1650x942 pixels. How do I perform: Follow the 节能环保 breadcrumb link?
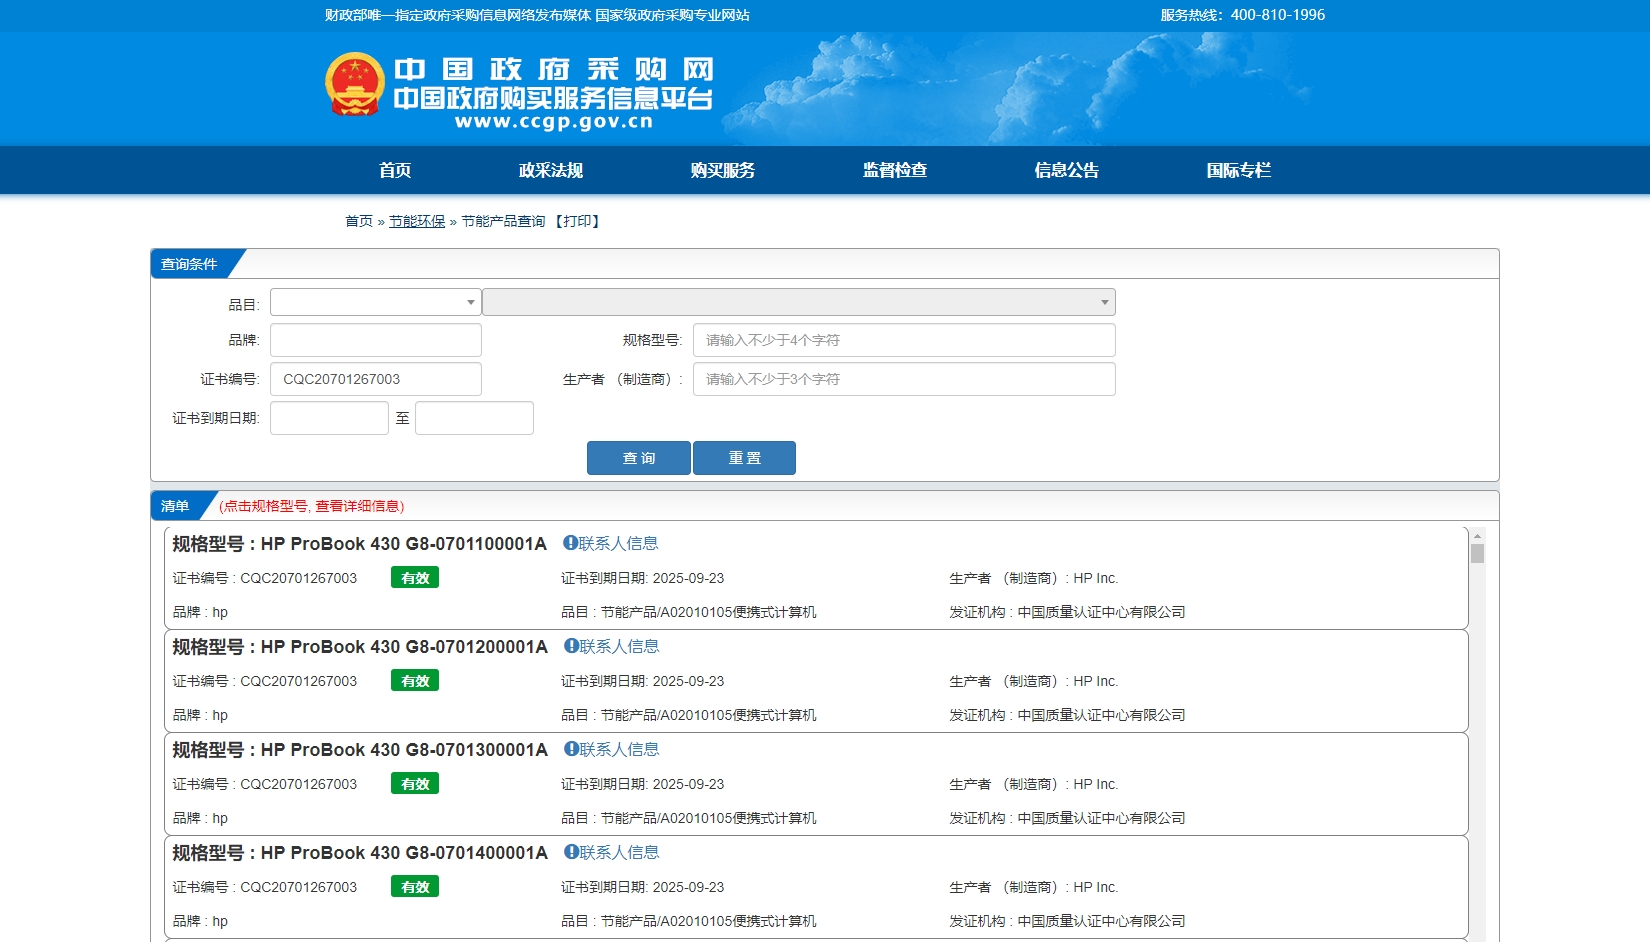pyautogui.click(x=417, y=221)
